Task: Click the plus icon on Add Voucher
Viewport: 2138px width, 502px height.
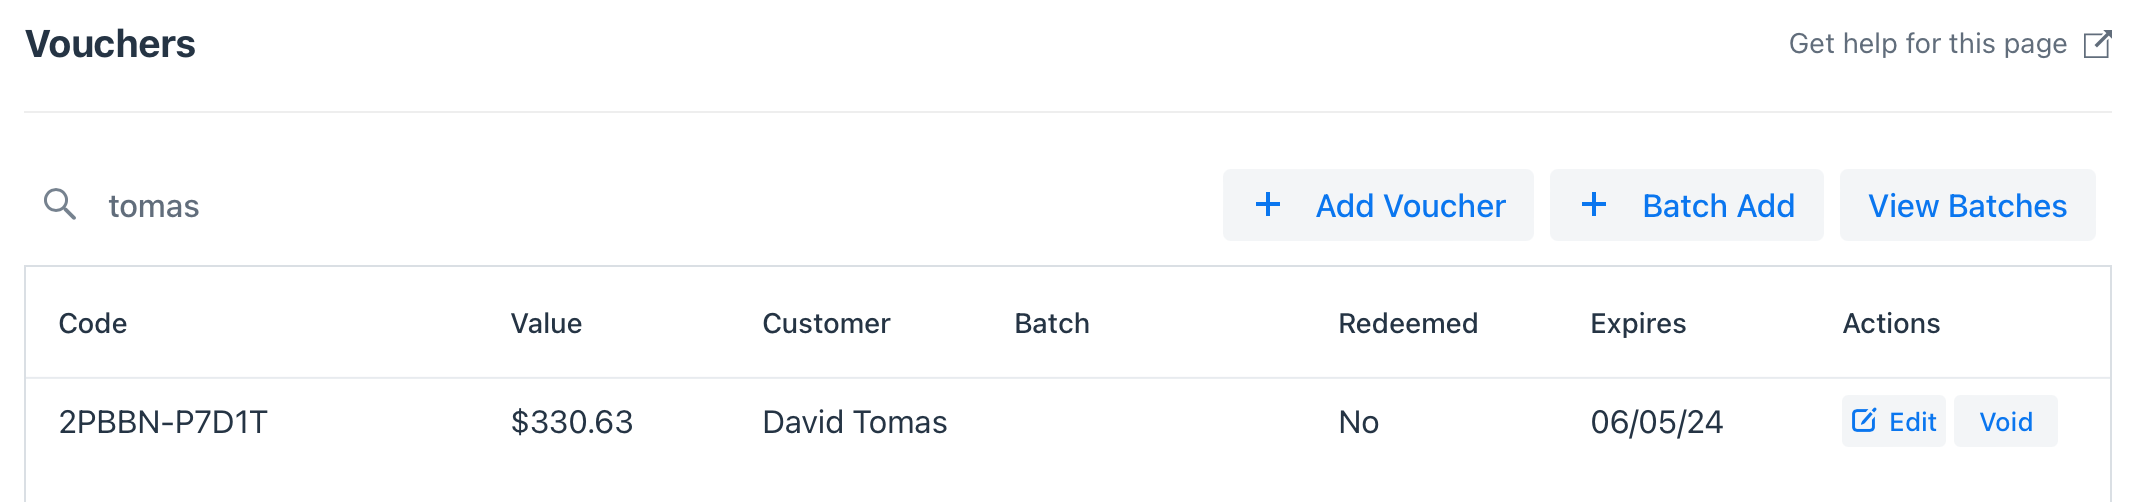Action: coord(1268,204)
